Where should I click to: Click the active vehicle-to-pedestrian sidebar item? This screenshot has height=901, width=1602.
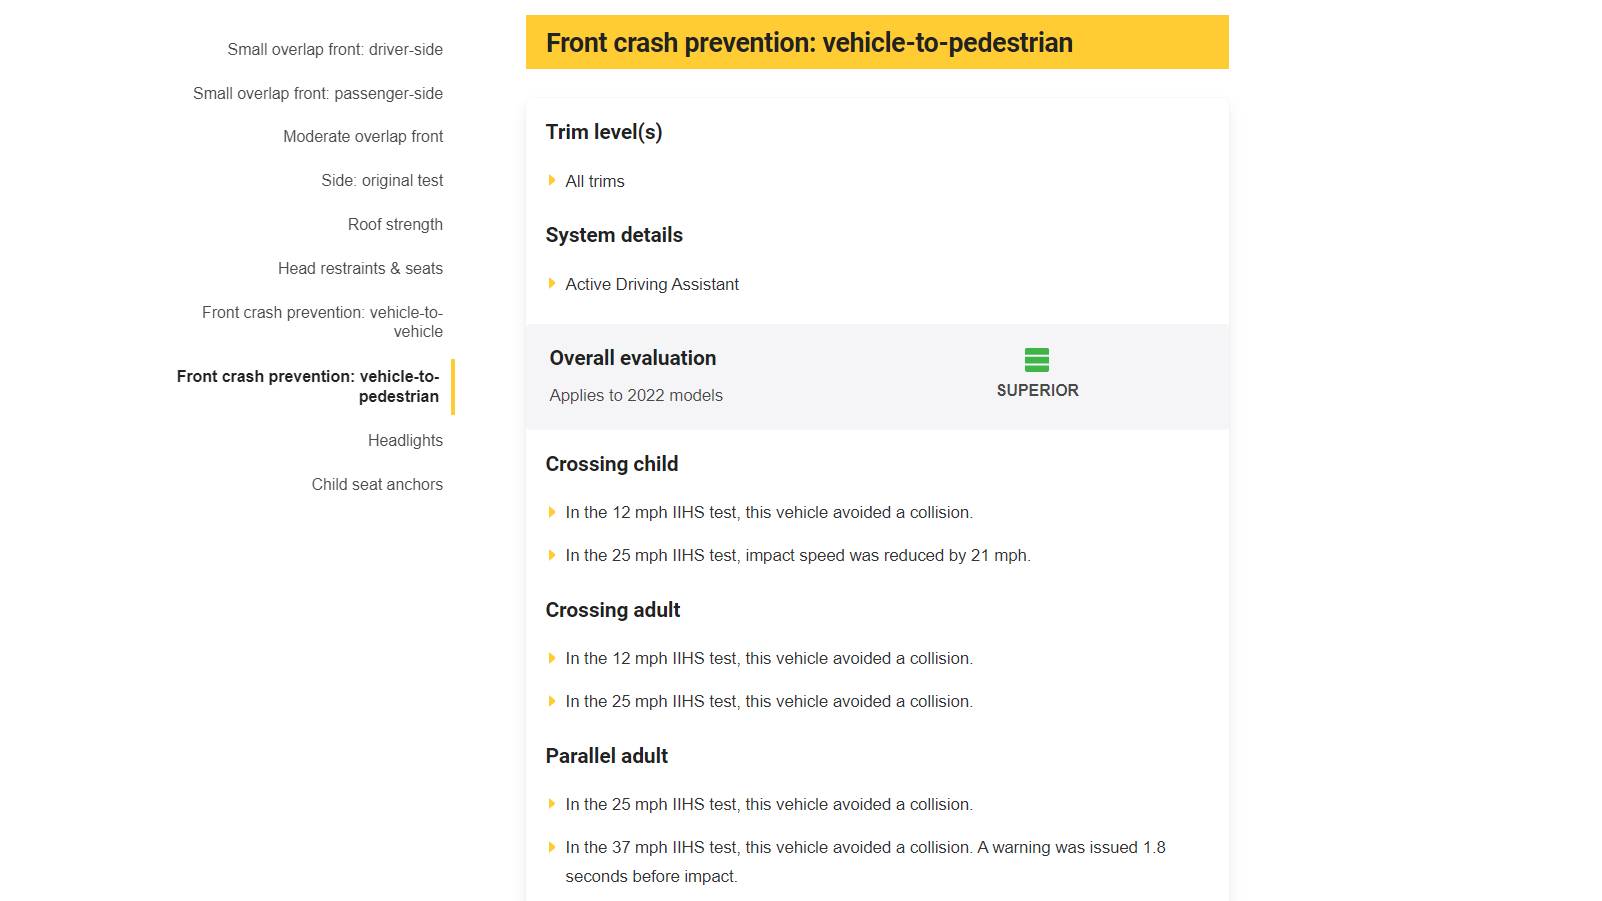click(x=308, y=386)
